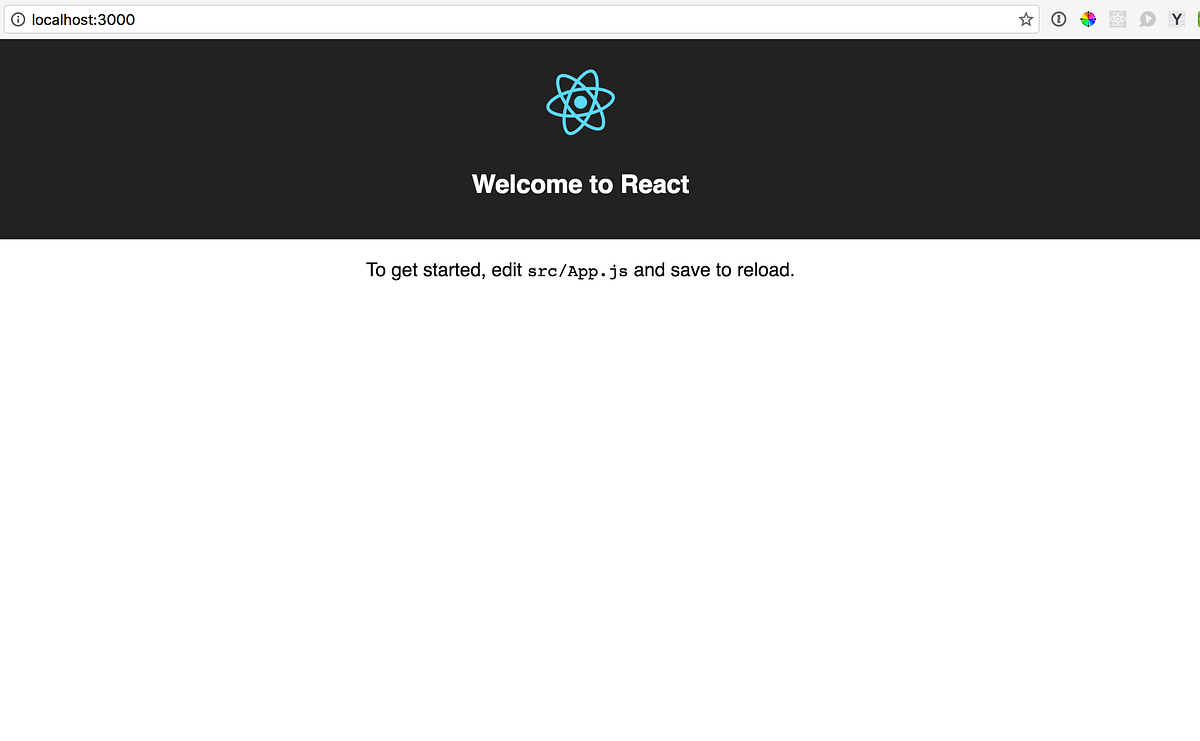Click the green extension icon at the toolbar's far right
Viewport: 1200px width, 741px height.
click(x=1196, y=19)
